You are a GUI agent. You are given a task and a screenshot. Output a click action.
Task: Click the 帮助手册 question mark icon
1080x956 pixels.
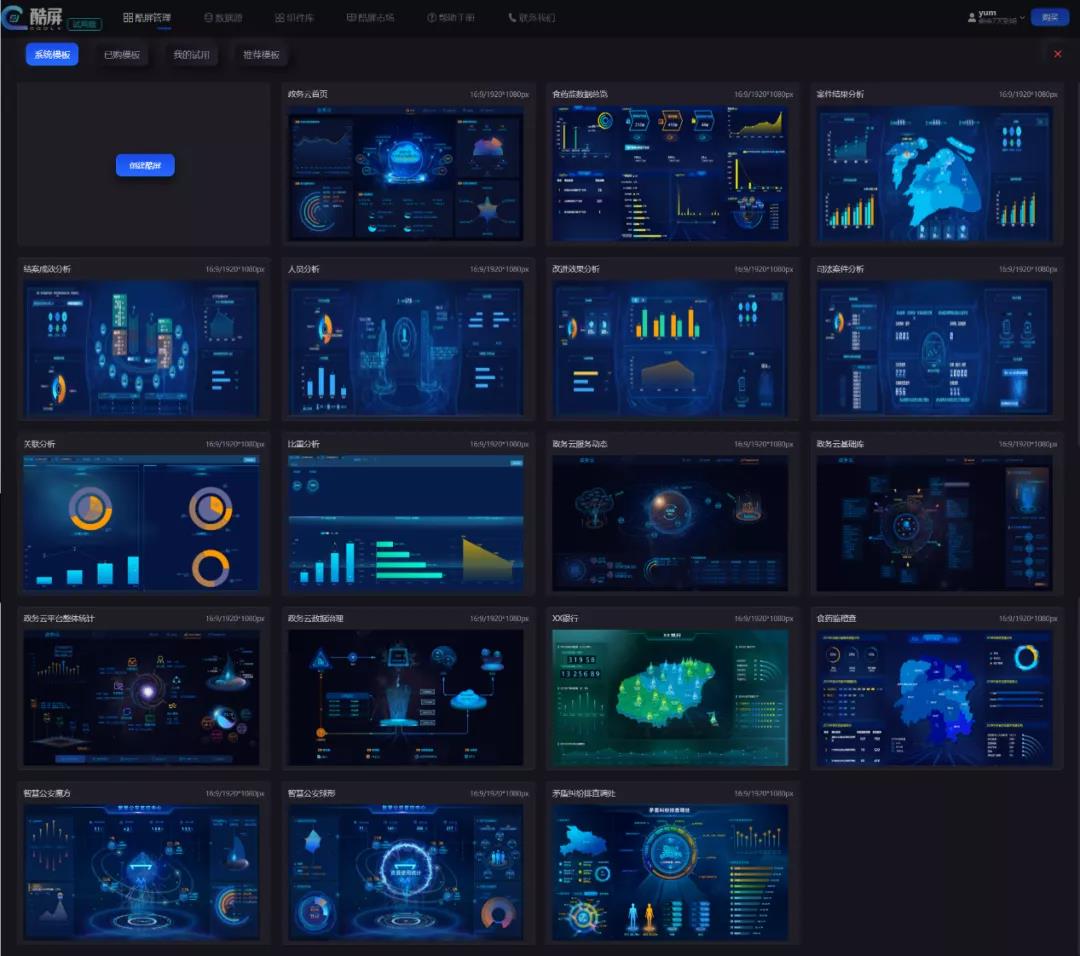pos(432,18)
